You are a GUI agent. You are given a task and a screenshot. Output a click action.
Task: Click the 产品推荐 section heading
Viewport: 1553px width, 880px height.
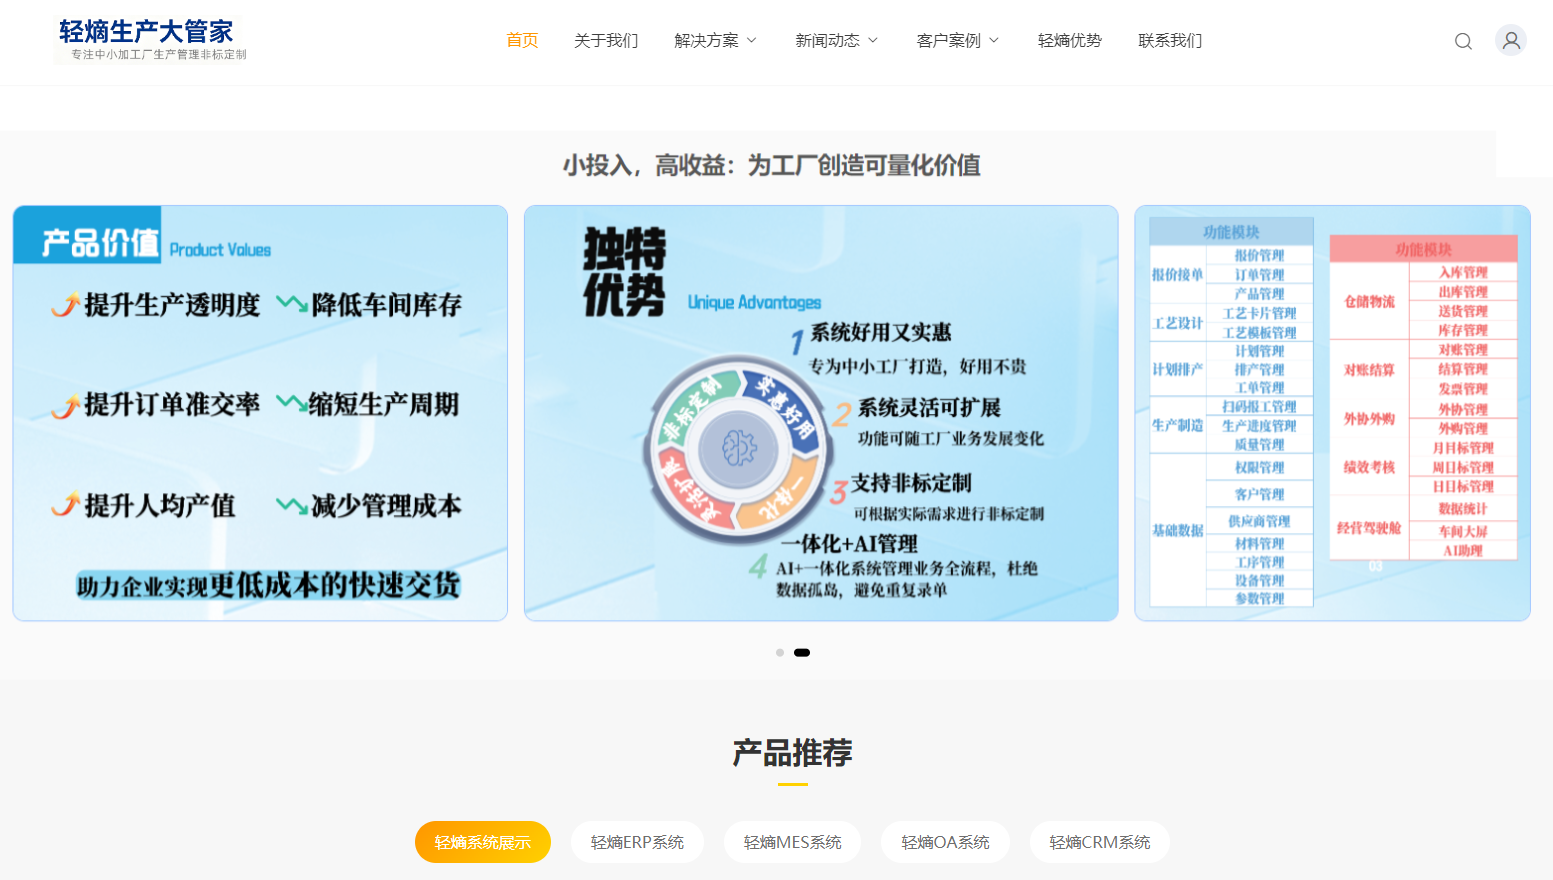[x=792, y=752]
